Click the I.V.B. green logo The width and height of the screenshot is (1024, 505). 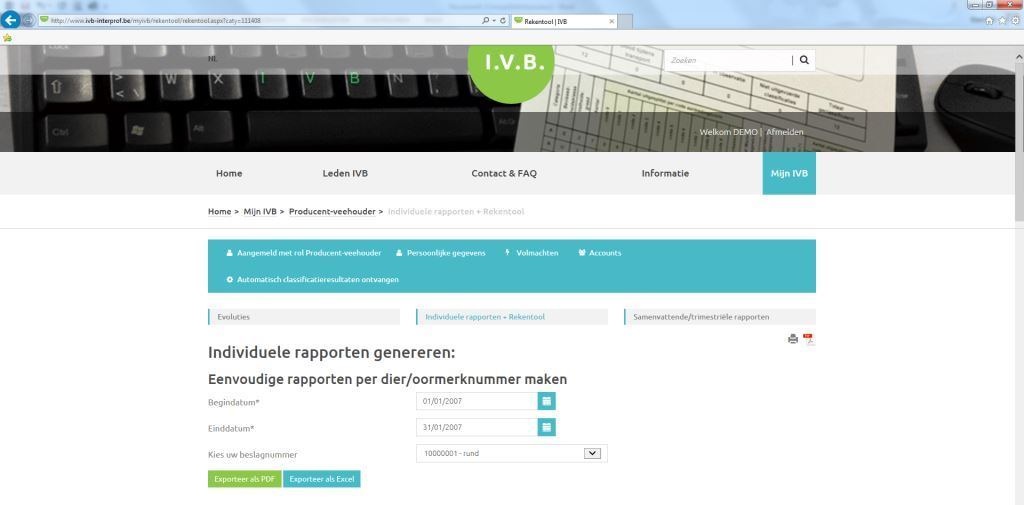[514, 64]
